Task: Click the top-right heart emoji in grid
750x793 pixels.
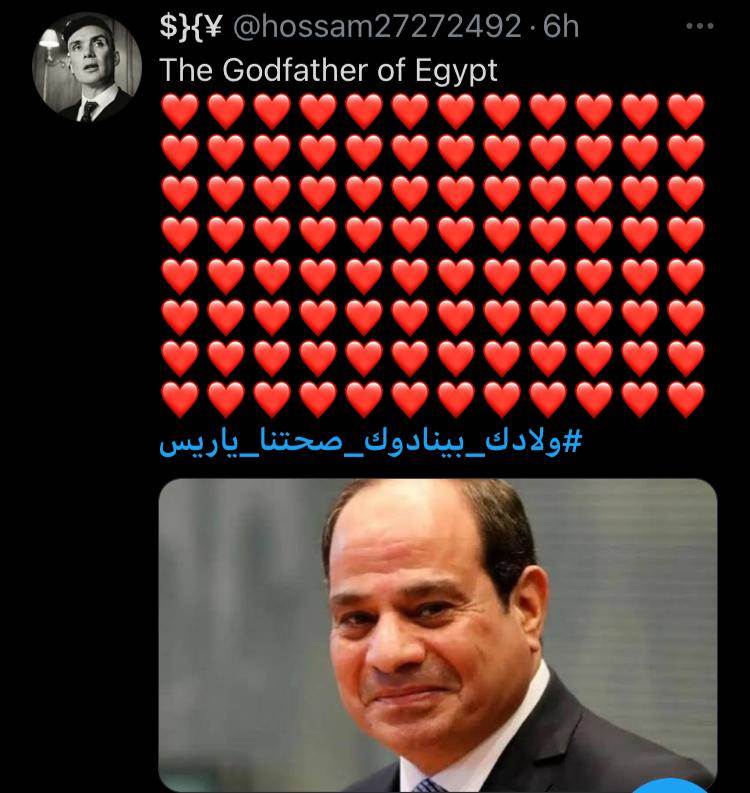Action: coord(686,111)
